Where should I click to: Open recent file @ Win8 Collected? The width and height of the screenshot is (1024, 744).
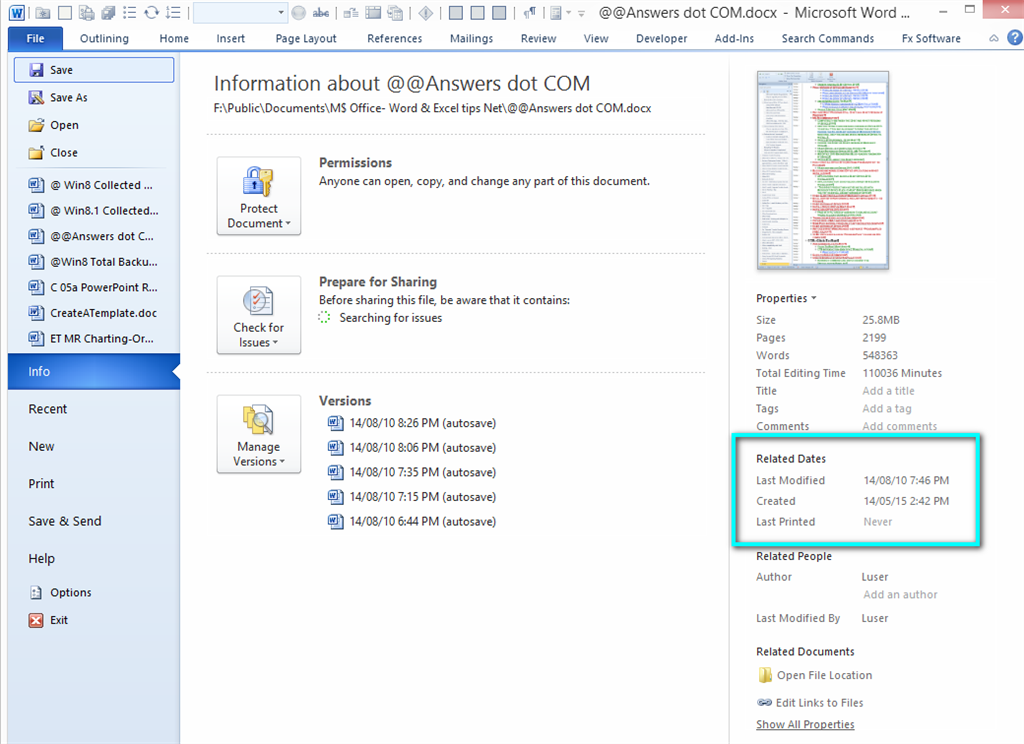pyautogui.click(x=94, y=185)
